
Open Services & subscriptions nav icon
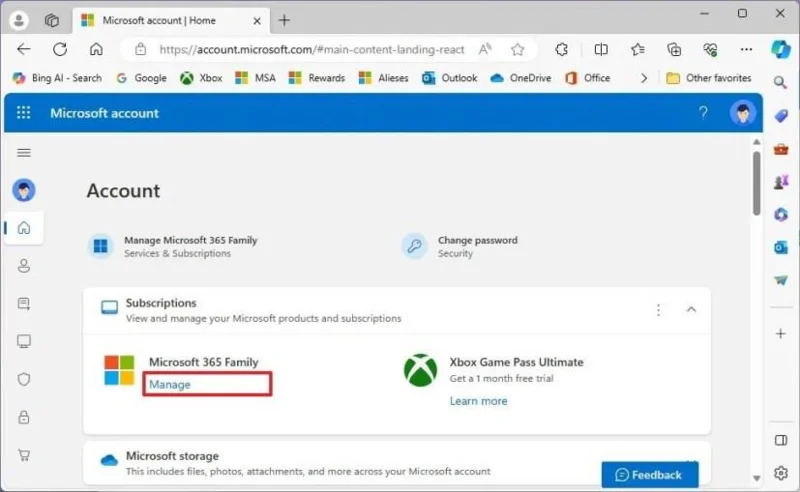click(x=24, y=304)
